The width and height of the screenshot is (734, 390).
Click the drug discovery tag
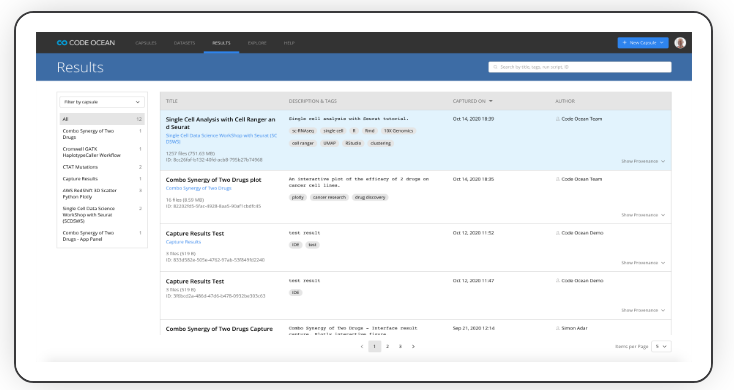370,198
